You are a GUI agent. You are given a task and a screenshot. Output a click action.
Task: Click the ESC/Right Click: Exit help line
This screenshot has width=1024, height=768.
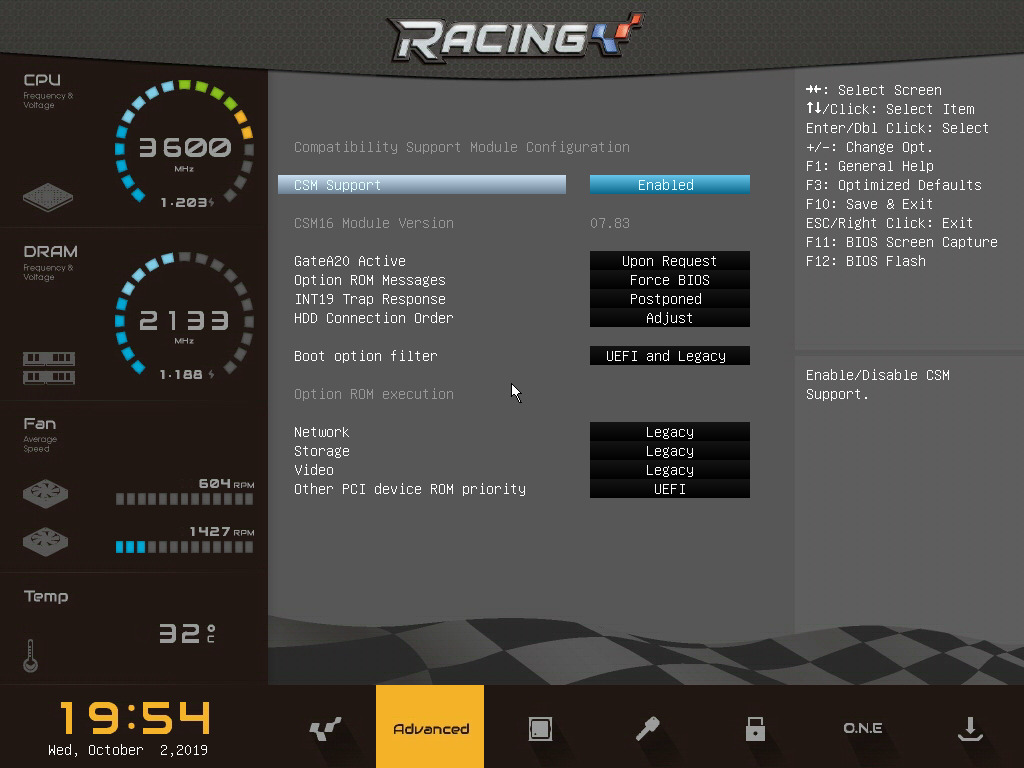889,223
